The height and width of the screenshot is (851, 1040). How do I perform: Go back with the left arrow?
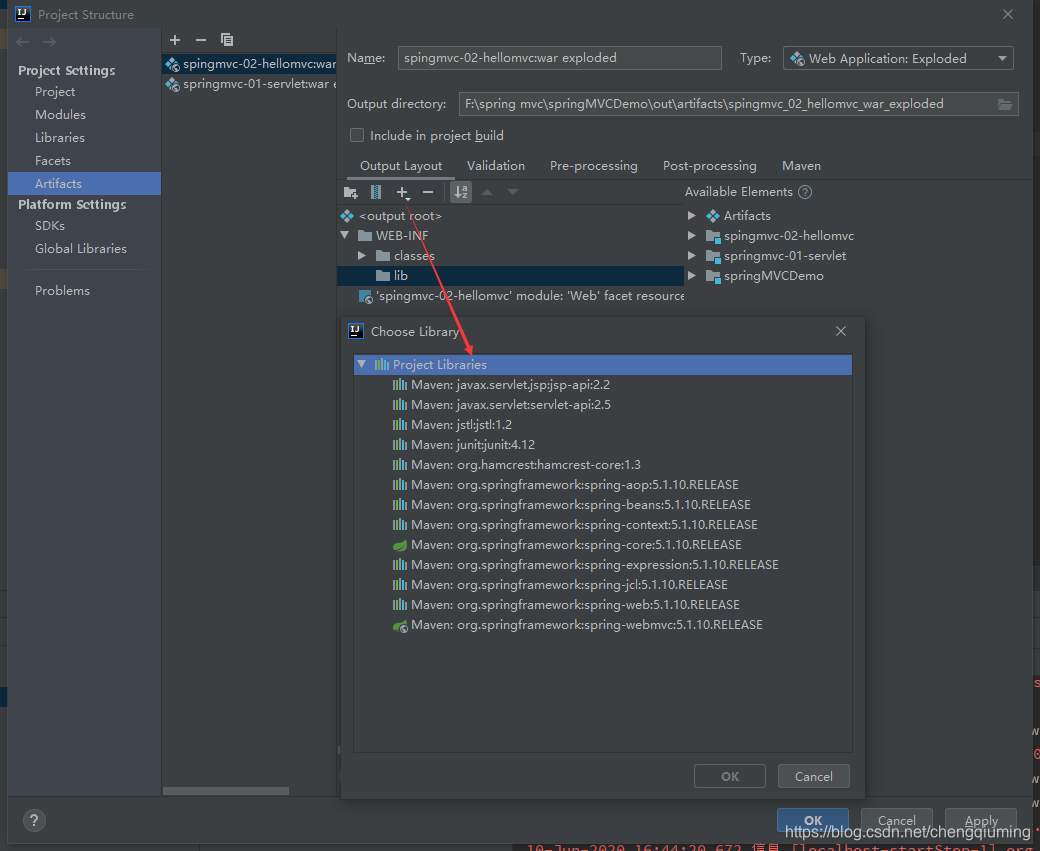(23, 42)
